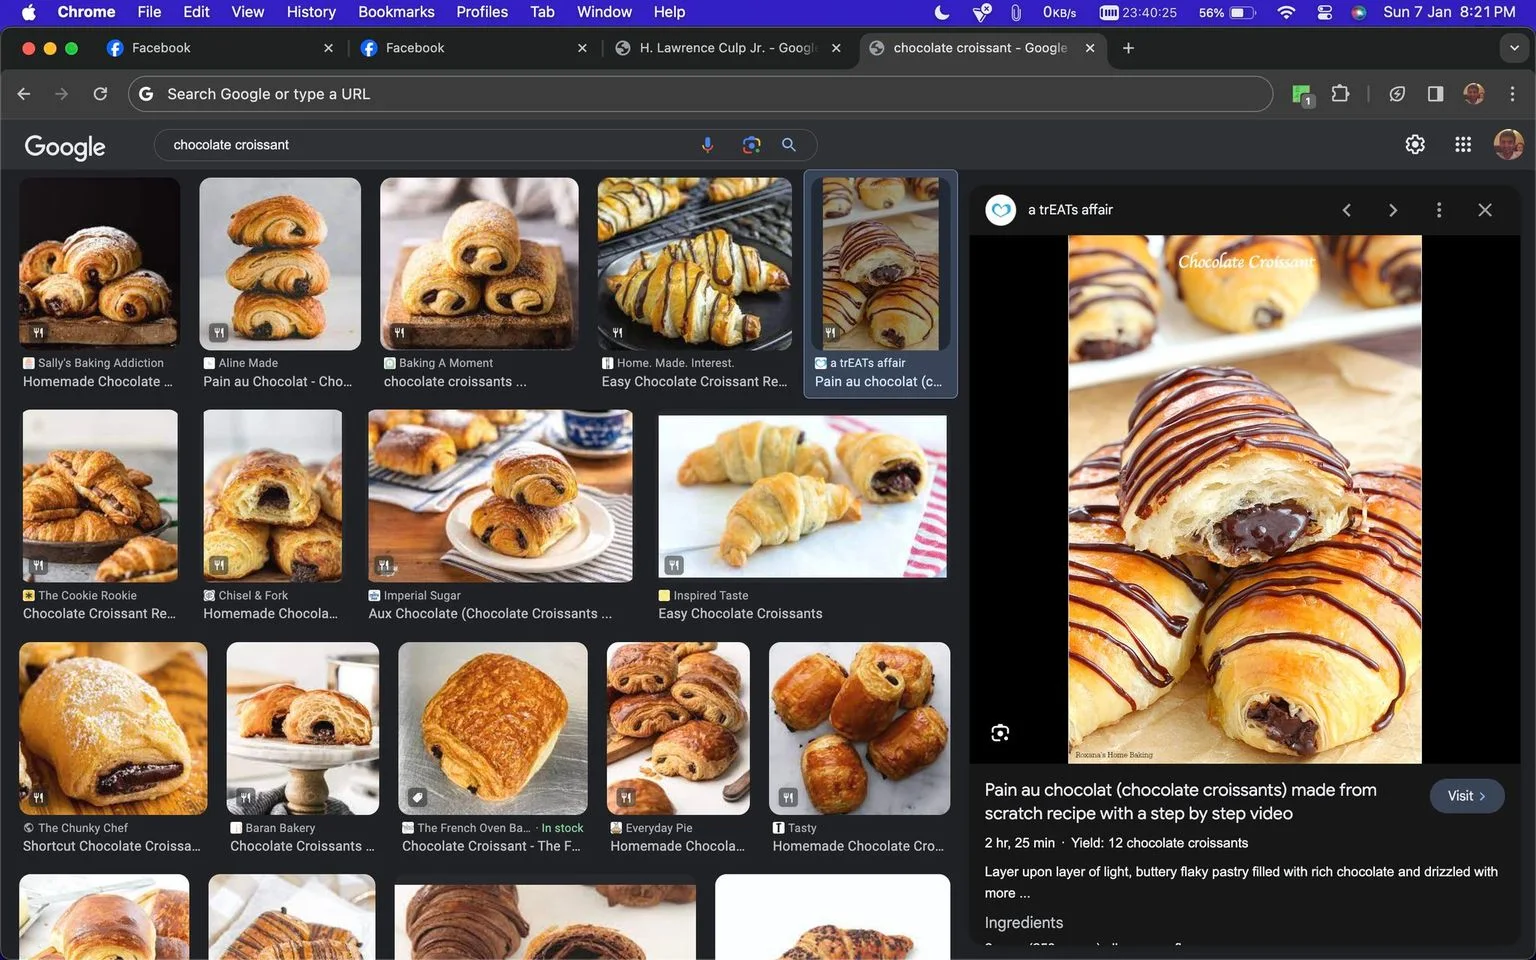Open a new tab with plus button
Image resolution: width=1536 pixels, height=960 pixels.
tap(1128, 48)
